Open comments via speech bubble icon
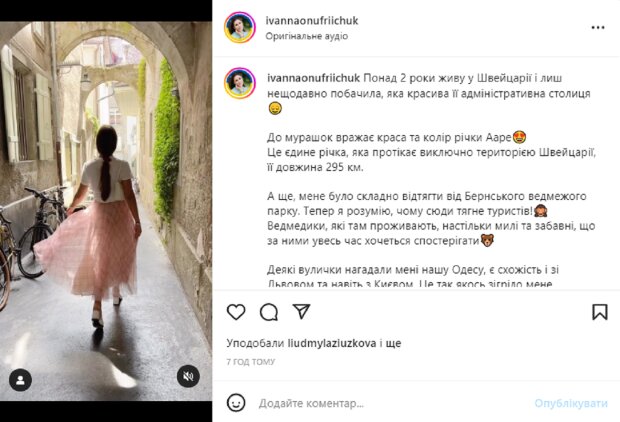Screen dimensions: 620x422 point(269,312)
